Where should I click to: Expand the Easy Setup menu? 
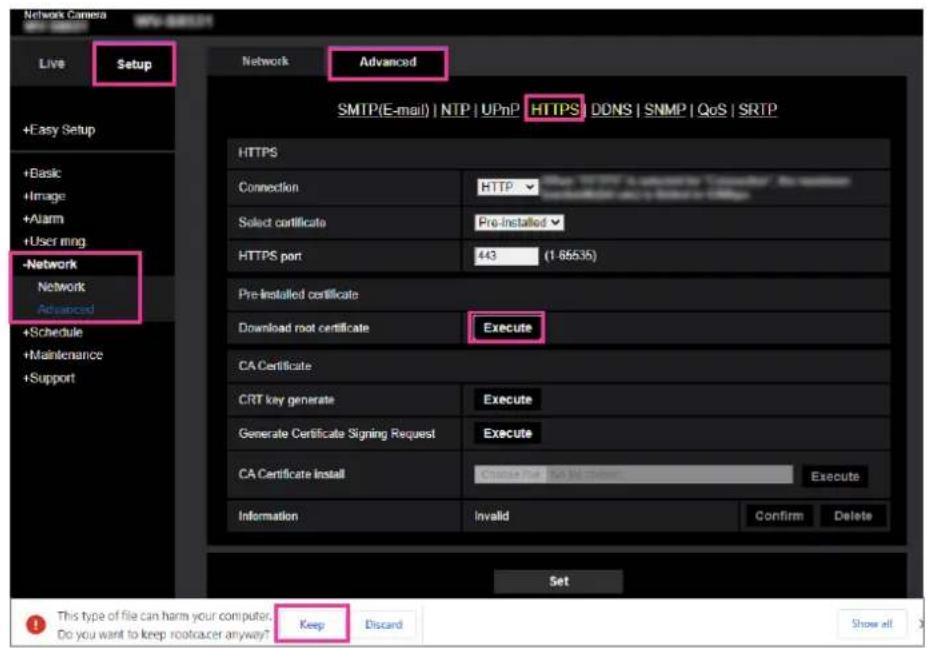point(59,130)
